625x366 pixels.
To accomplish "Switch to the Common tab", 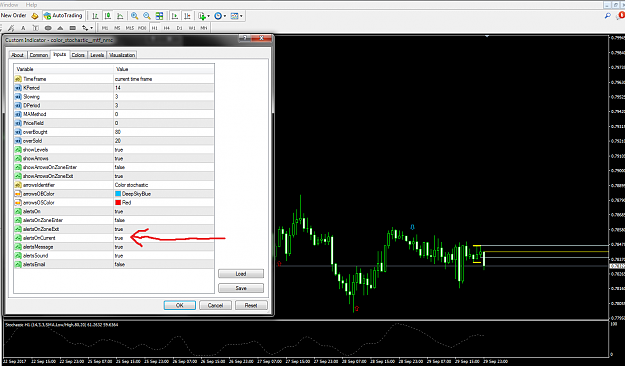I will click(x=39, y=55).
